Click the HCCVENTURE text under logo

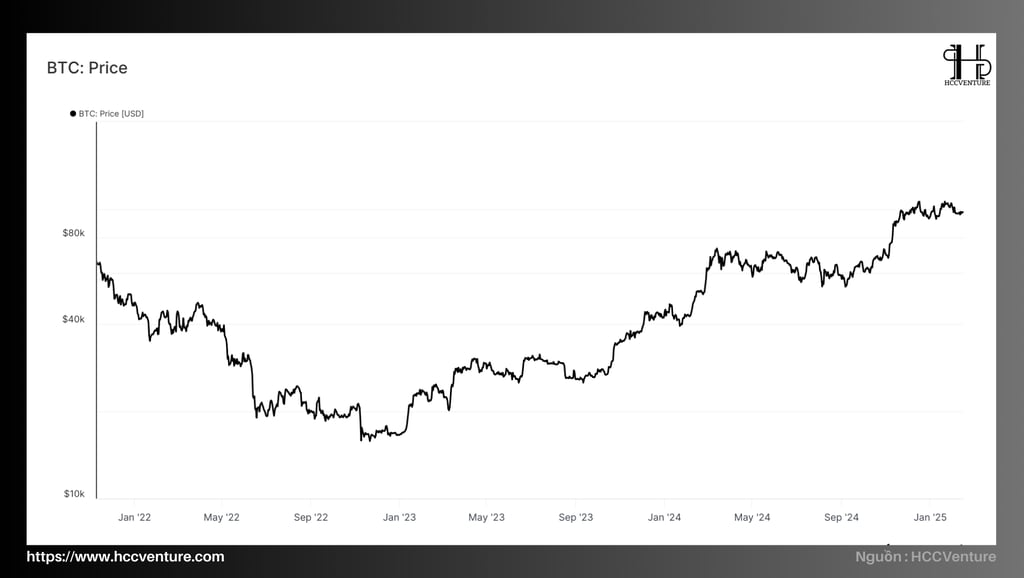coord(967,83)
